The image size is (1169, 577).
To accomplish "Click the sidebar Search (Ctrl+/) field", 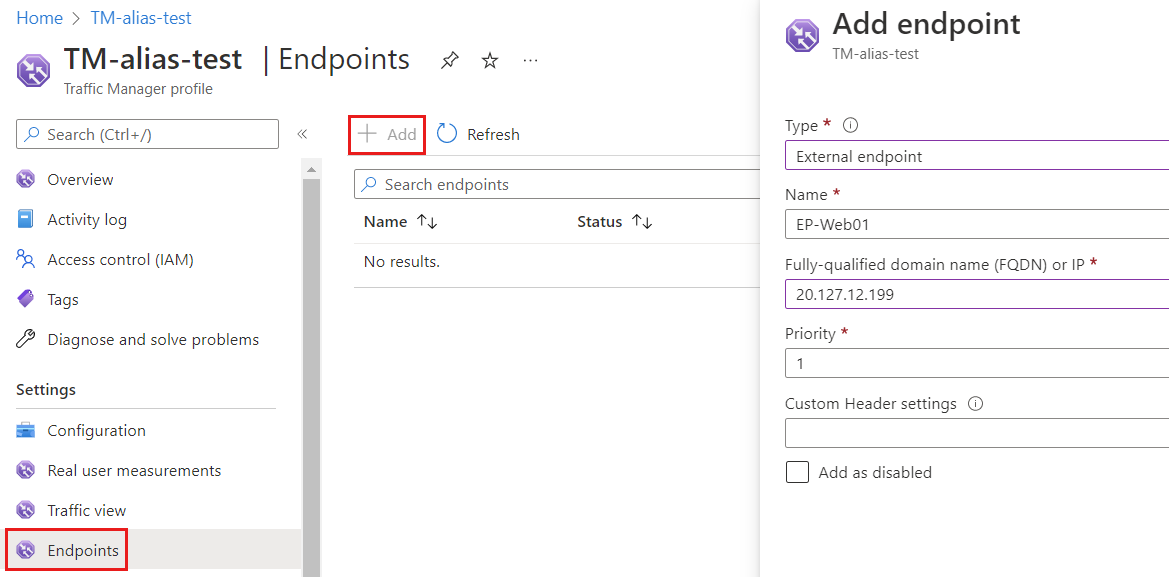I will coord(148,134).
